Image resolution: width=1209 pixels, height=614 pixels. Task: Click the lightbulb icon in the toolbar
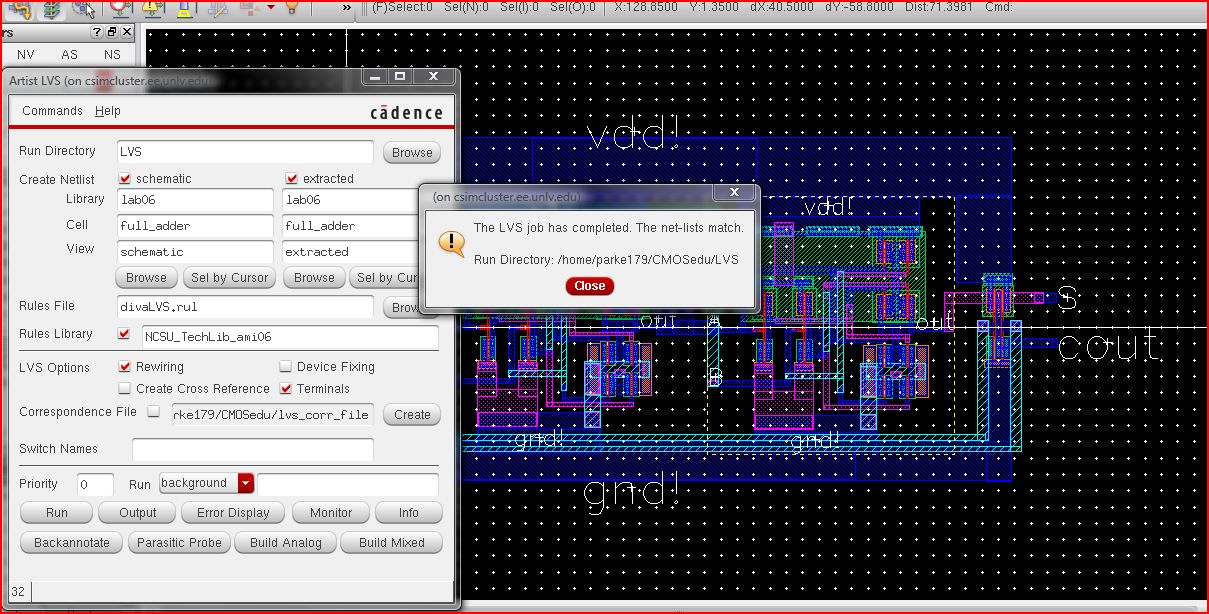[x=291, y=8]
